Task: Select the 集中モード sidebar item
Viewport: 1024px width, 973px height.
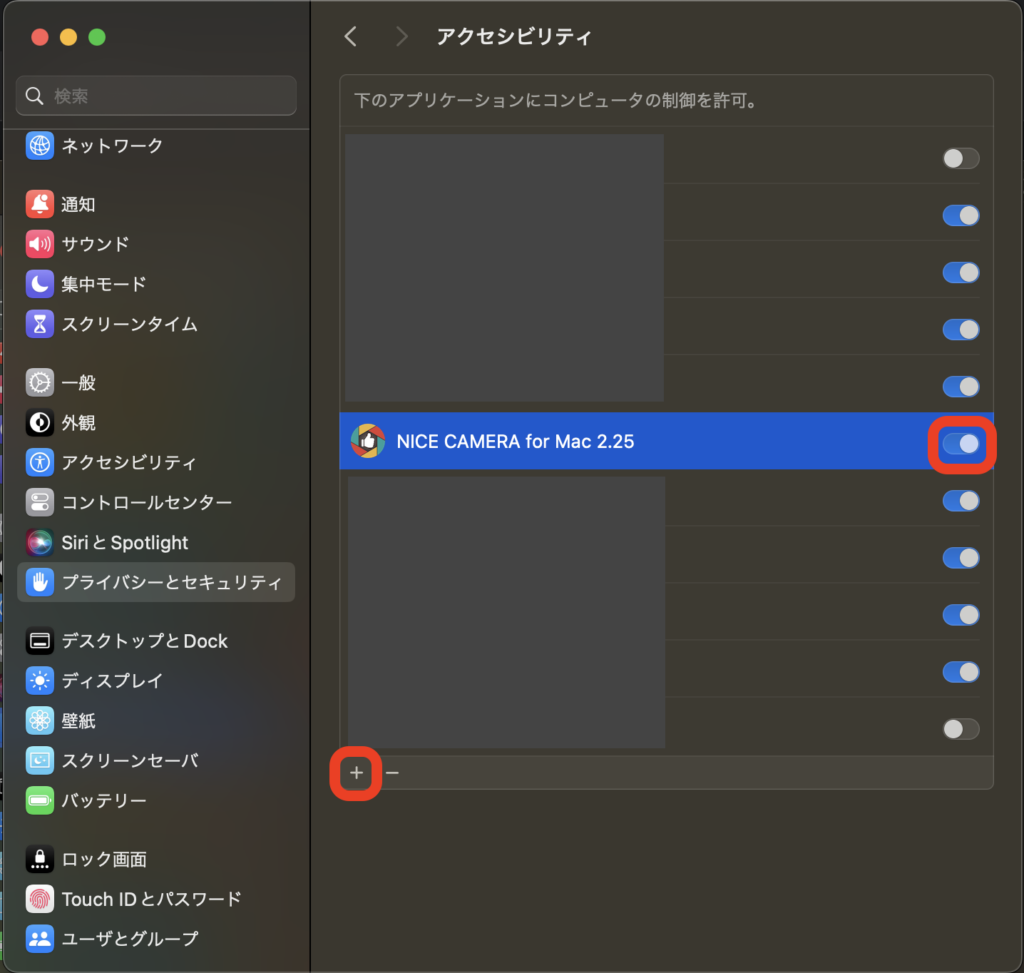Action: pos(156,284)
